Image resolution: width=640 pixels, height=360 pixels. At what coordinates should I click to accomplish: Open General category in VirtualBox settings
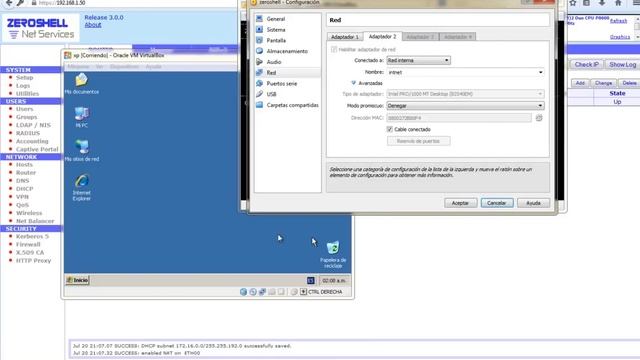[x=276, y=19]
